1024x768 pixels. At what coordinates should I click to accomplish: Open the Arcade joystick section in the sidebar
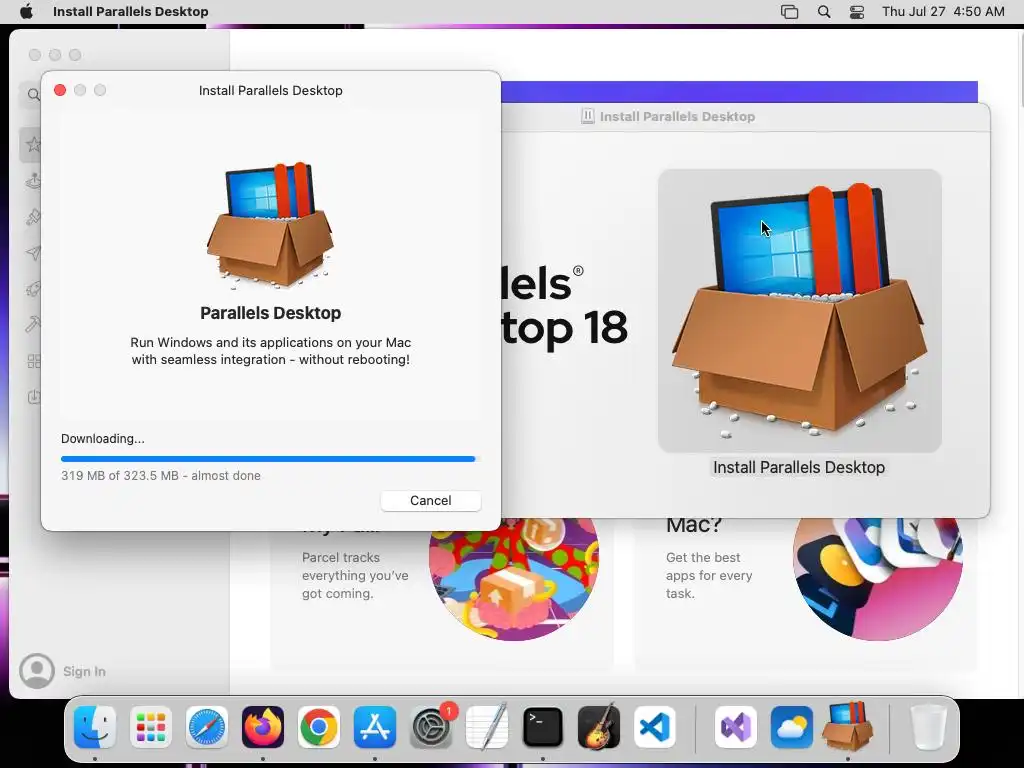(x=33, y=180)
